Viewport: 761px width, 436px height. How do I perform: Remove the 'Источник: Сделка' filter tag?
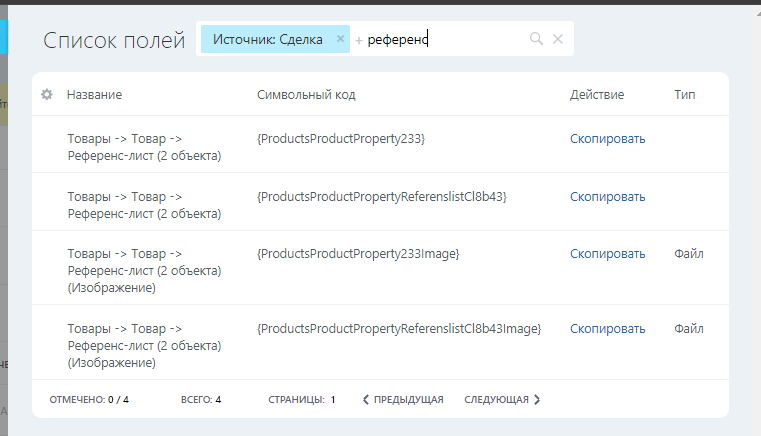pos(340,39)
